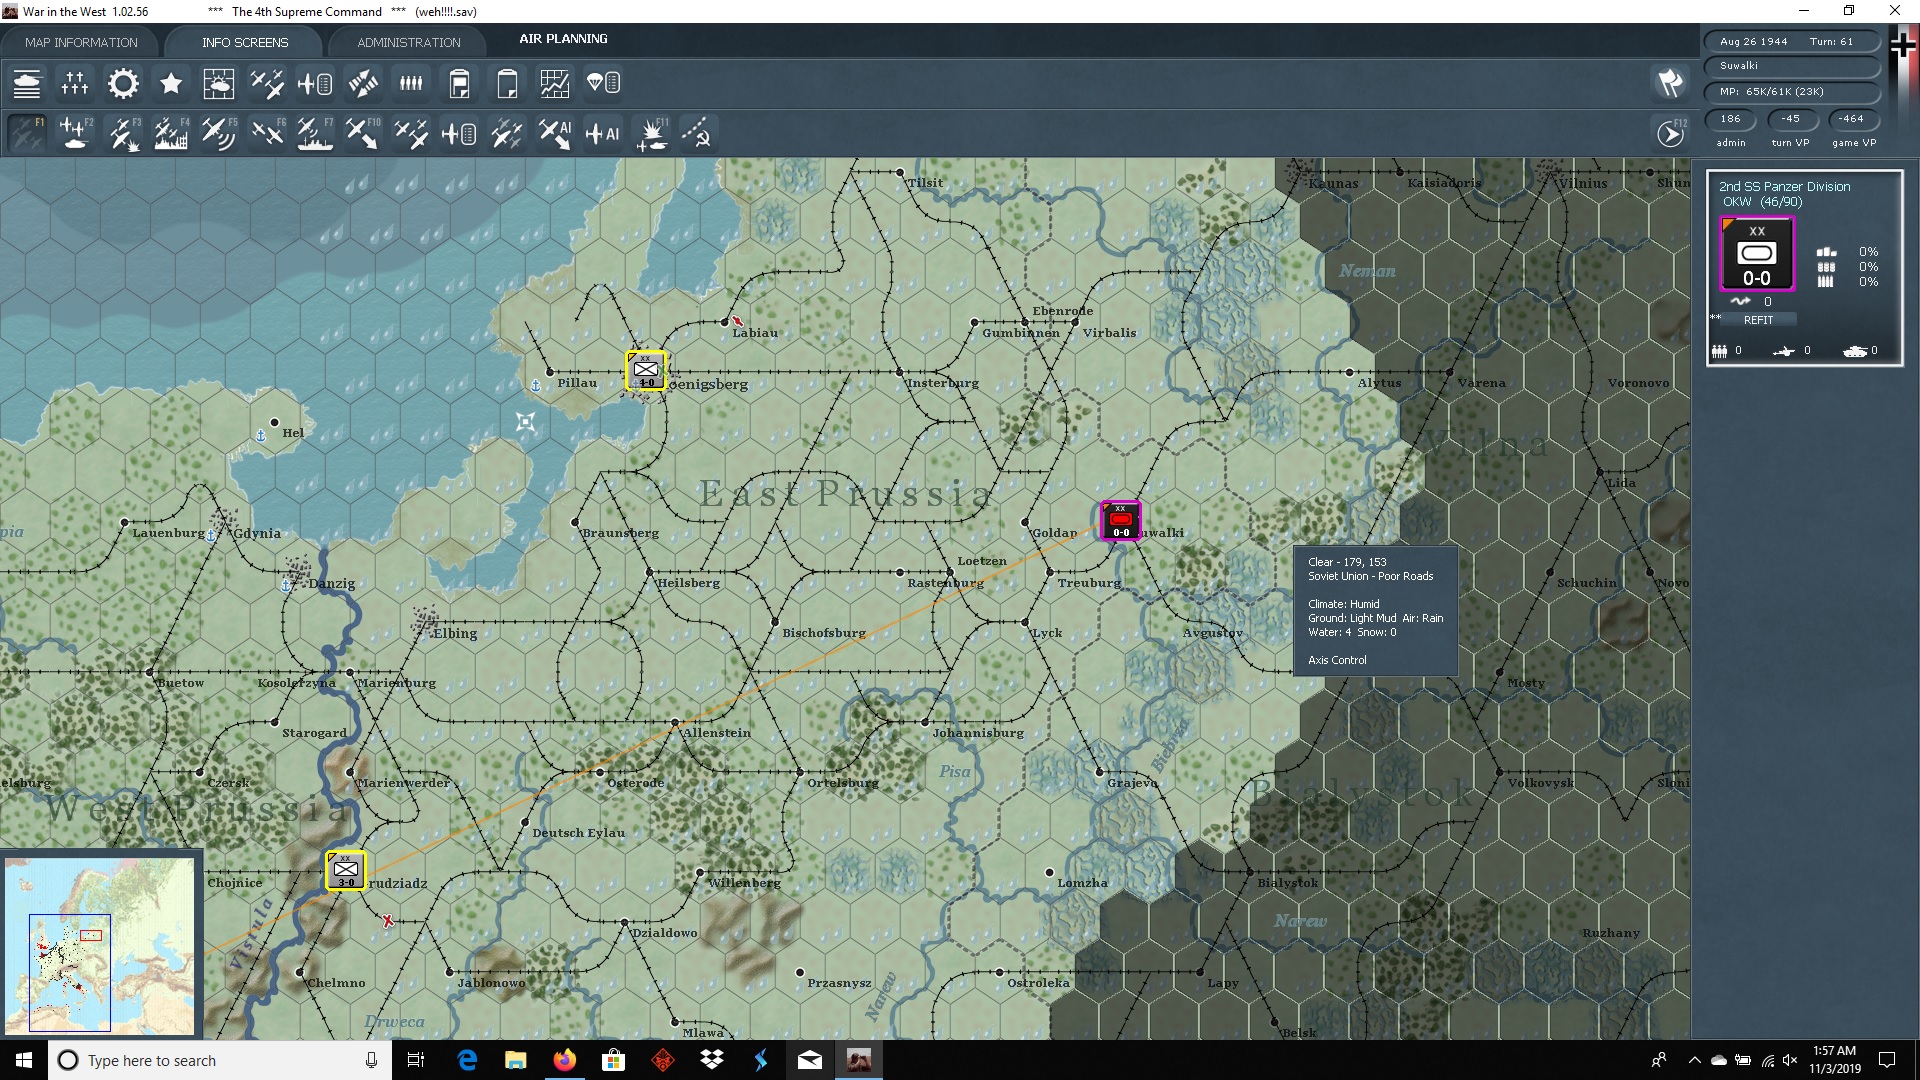The image size is (1920, 1080).
Task: Open the order of battle tank list icon
Action: point(27,84)
